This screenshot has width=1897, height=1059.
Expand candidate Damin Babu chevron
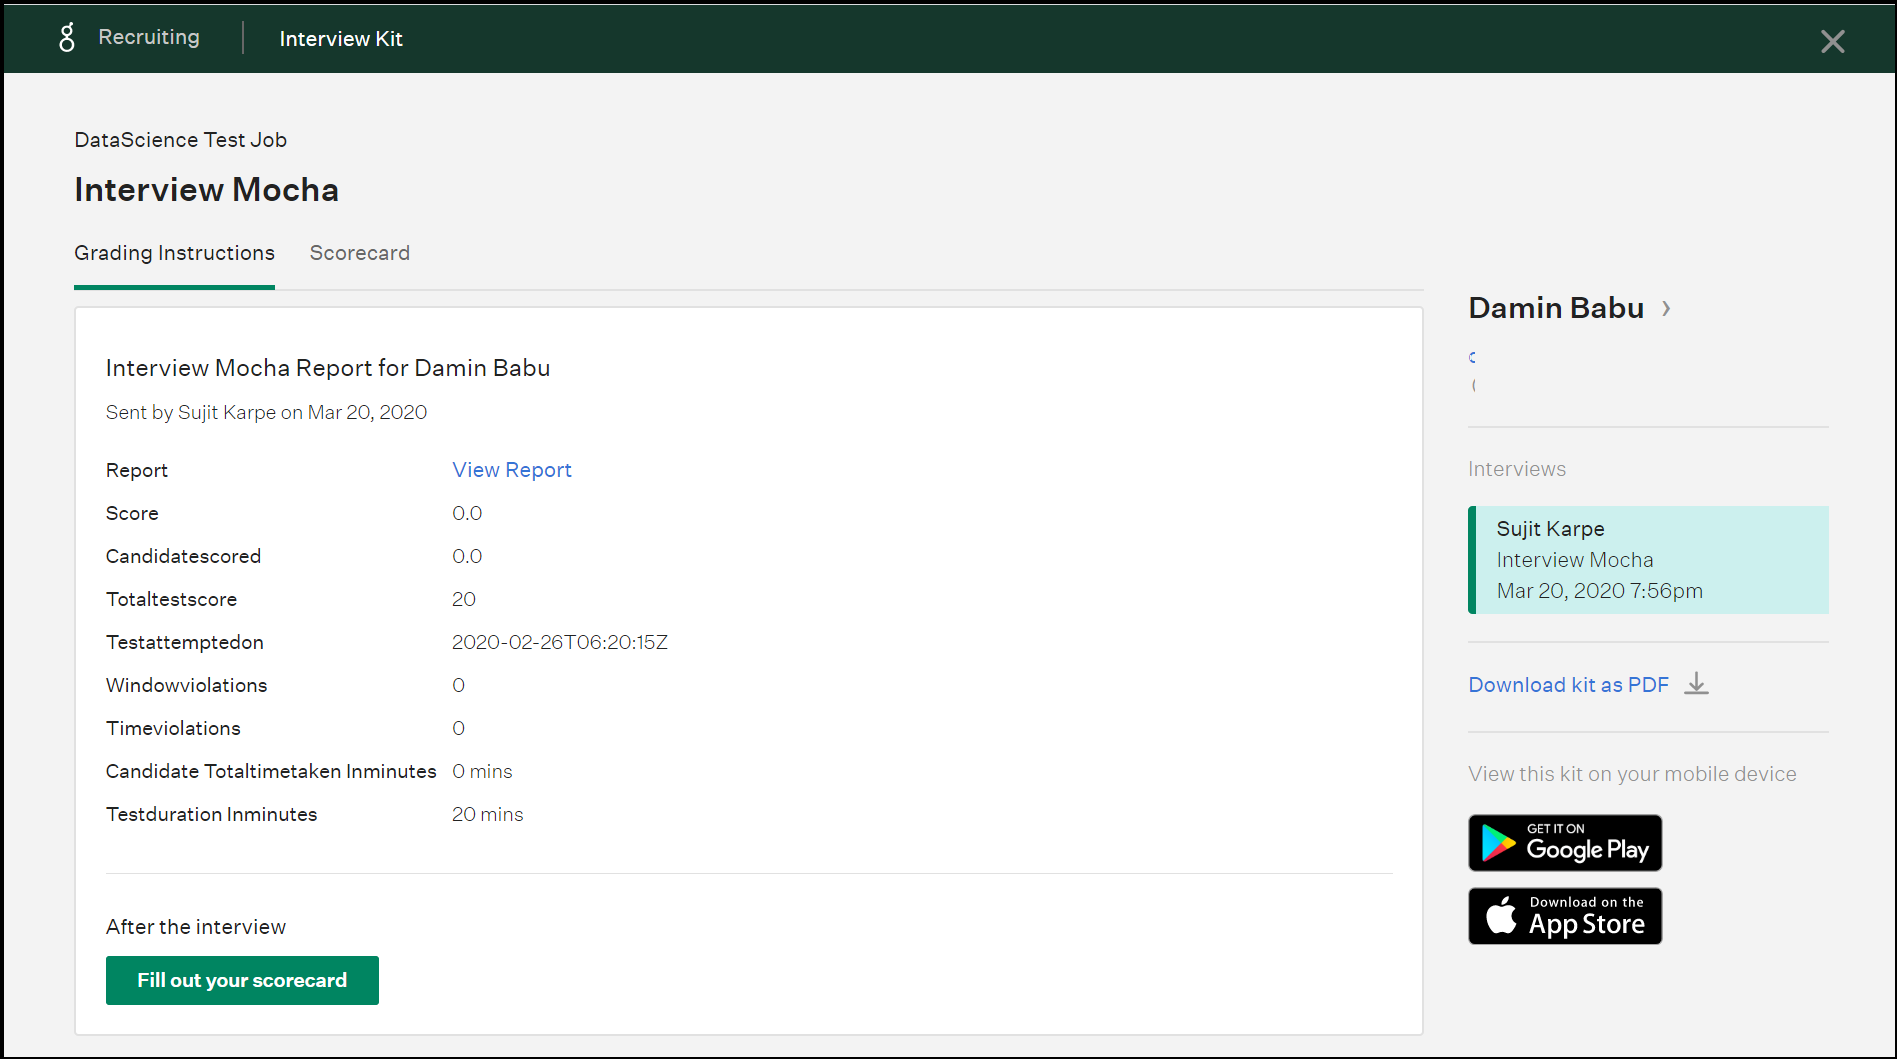coord(1666,308)
